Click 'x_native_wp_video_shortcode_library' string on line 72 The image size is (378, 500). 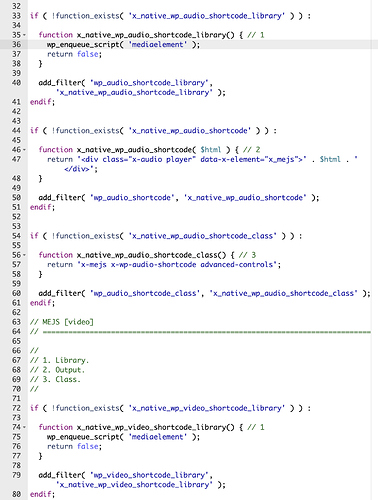tap(207, 408)
